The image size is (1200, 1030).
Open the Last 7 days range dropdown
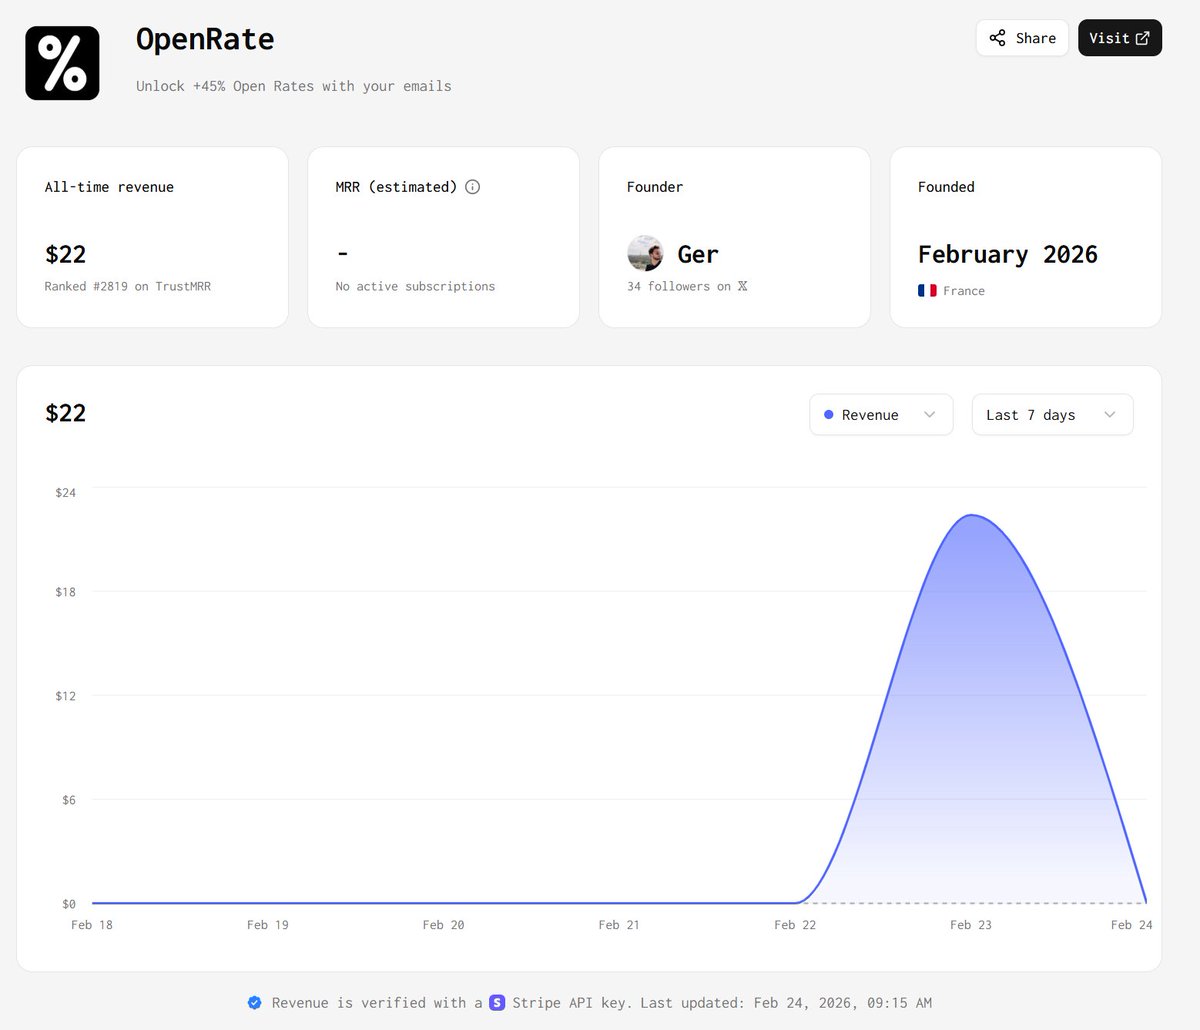coord(1052,415)
